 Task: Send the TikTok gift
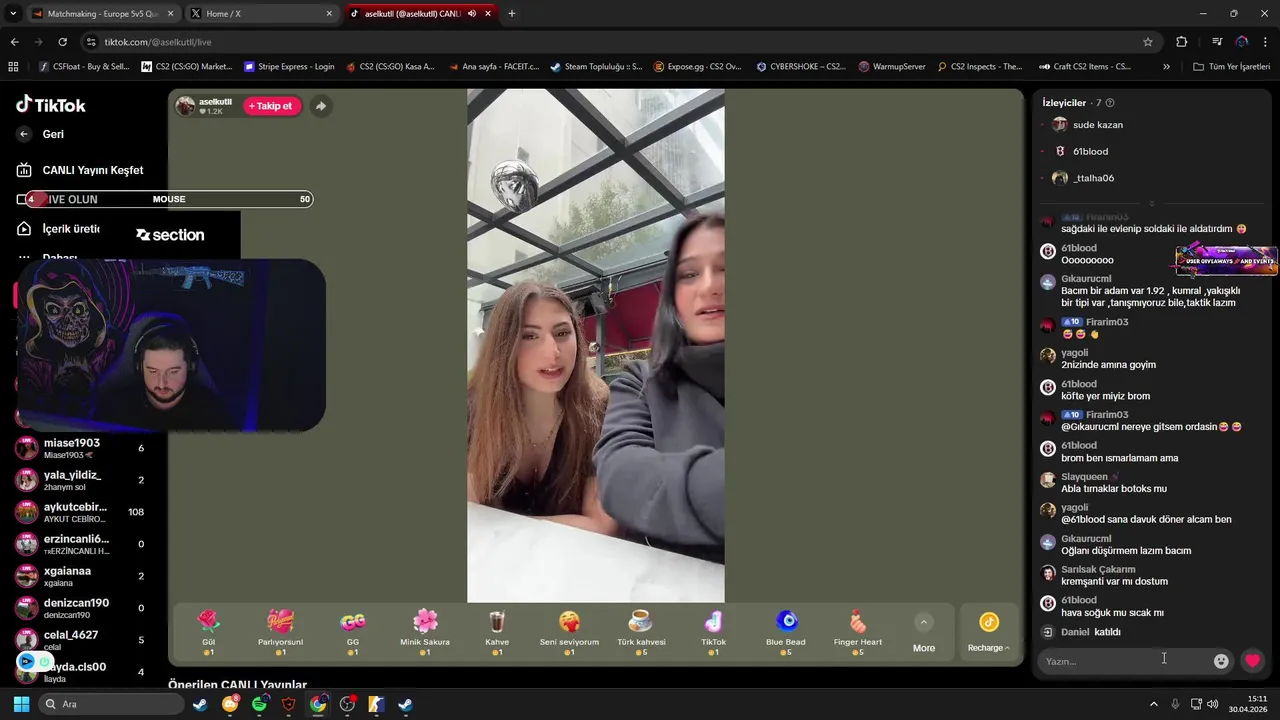713,632
